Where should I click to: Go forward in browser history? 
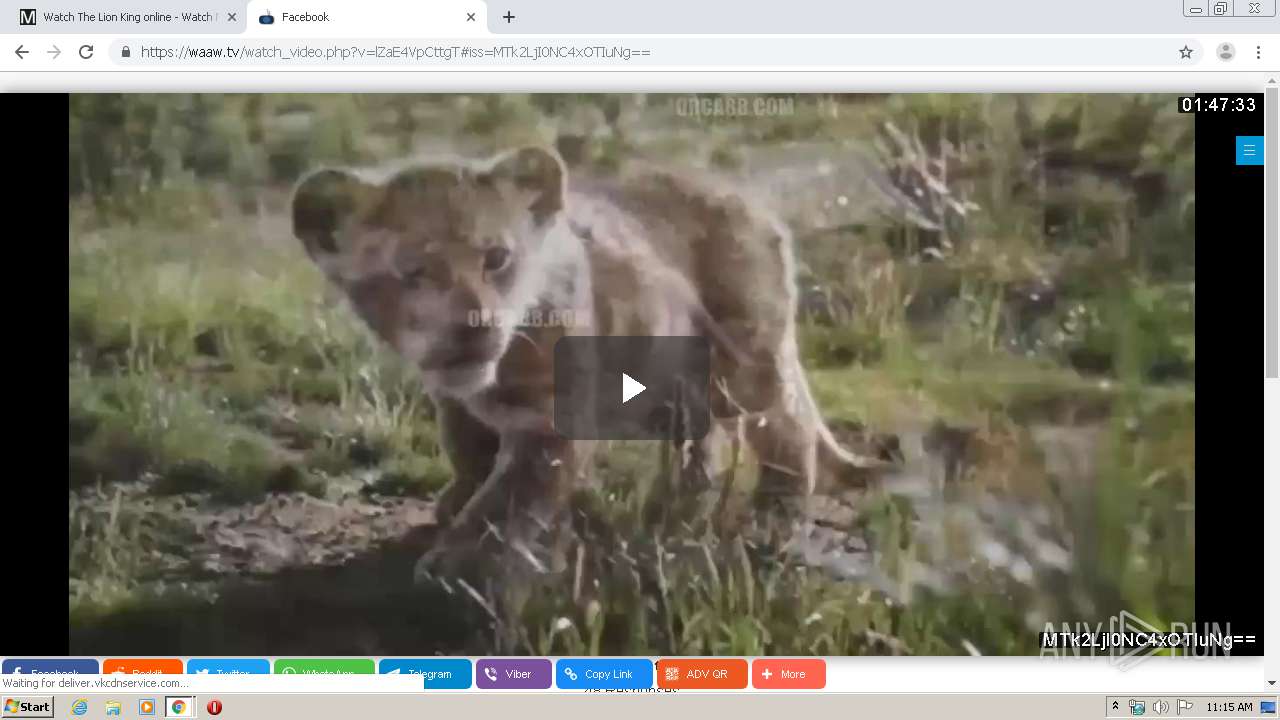click(54, 52)
